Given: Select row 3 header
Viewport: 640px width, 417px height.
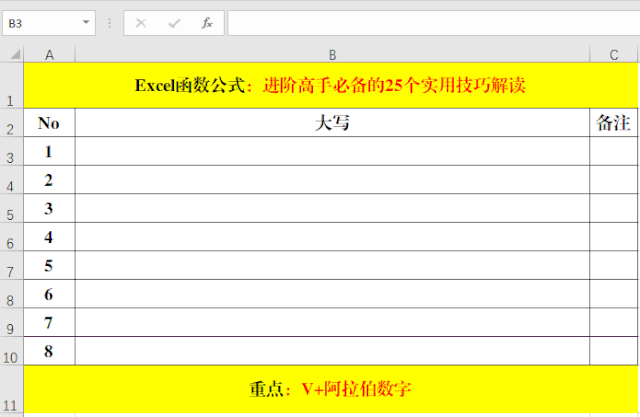Looking at the screenshot, I should point(11,151).
